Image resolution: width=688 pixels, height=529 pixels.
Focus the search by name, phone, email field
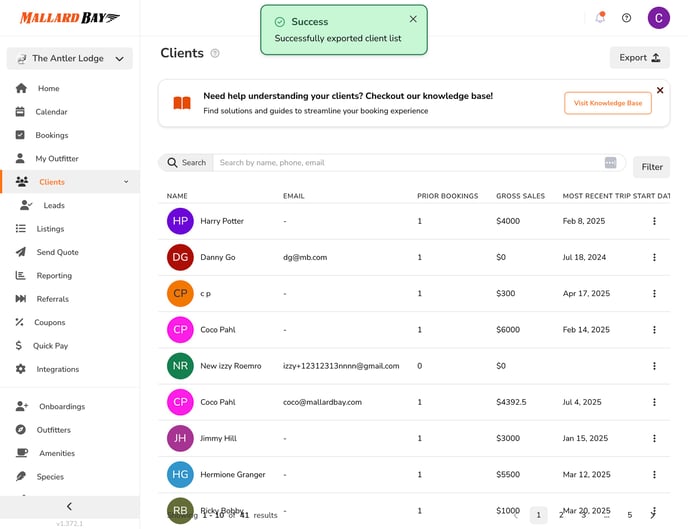pos(410,163)
